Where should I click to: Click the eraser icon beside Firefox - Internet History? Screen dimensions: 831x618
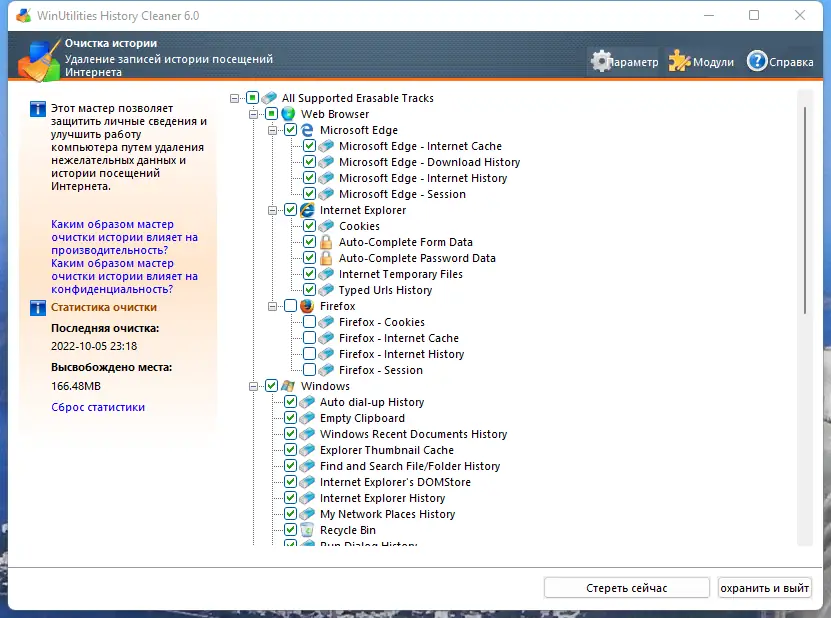[x=326, y=354]
